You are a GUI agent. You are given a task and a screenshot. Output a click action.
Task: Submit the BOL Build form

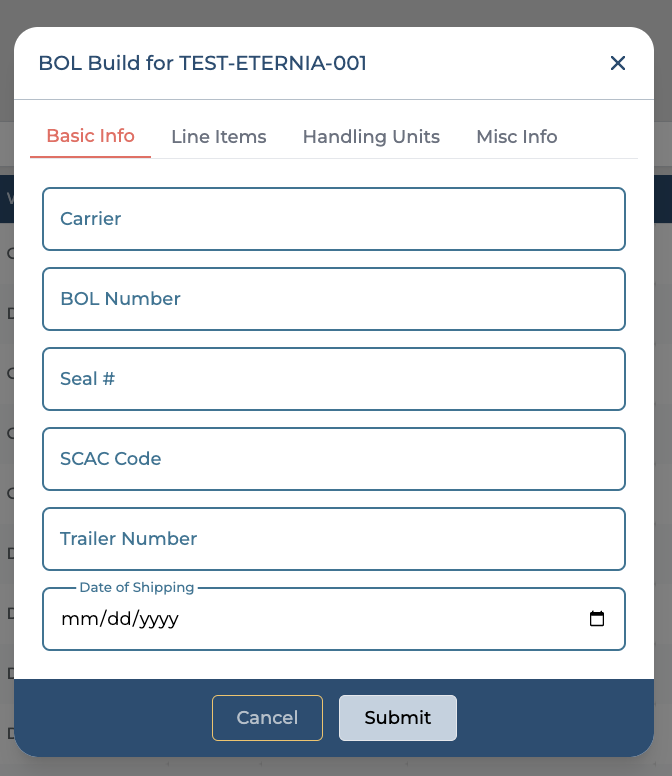click(x=397, y=718)
